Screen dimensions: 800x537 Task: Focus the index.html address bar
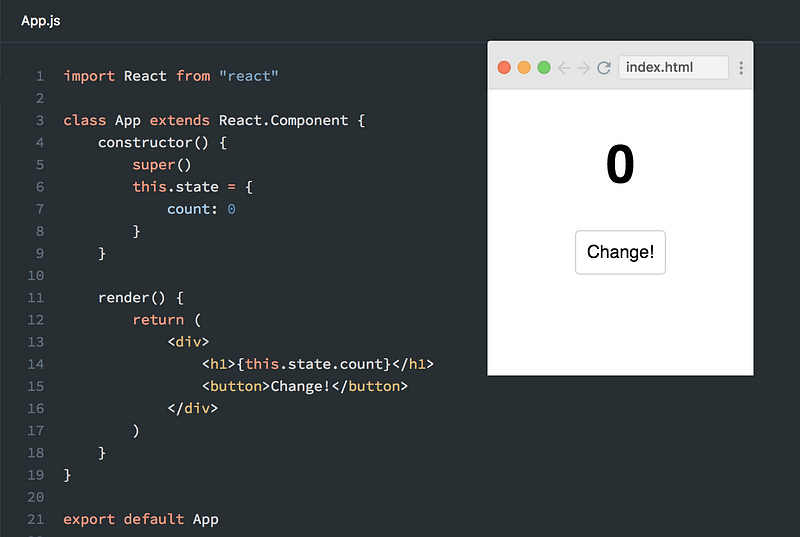pos(673,67)
